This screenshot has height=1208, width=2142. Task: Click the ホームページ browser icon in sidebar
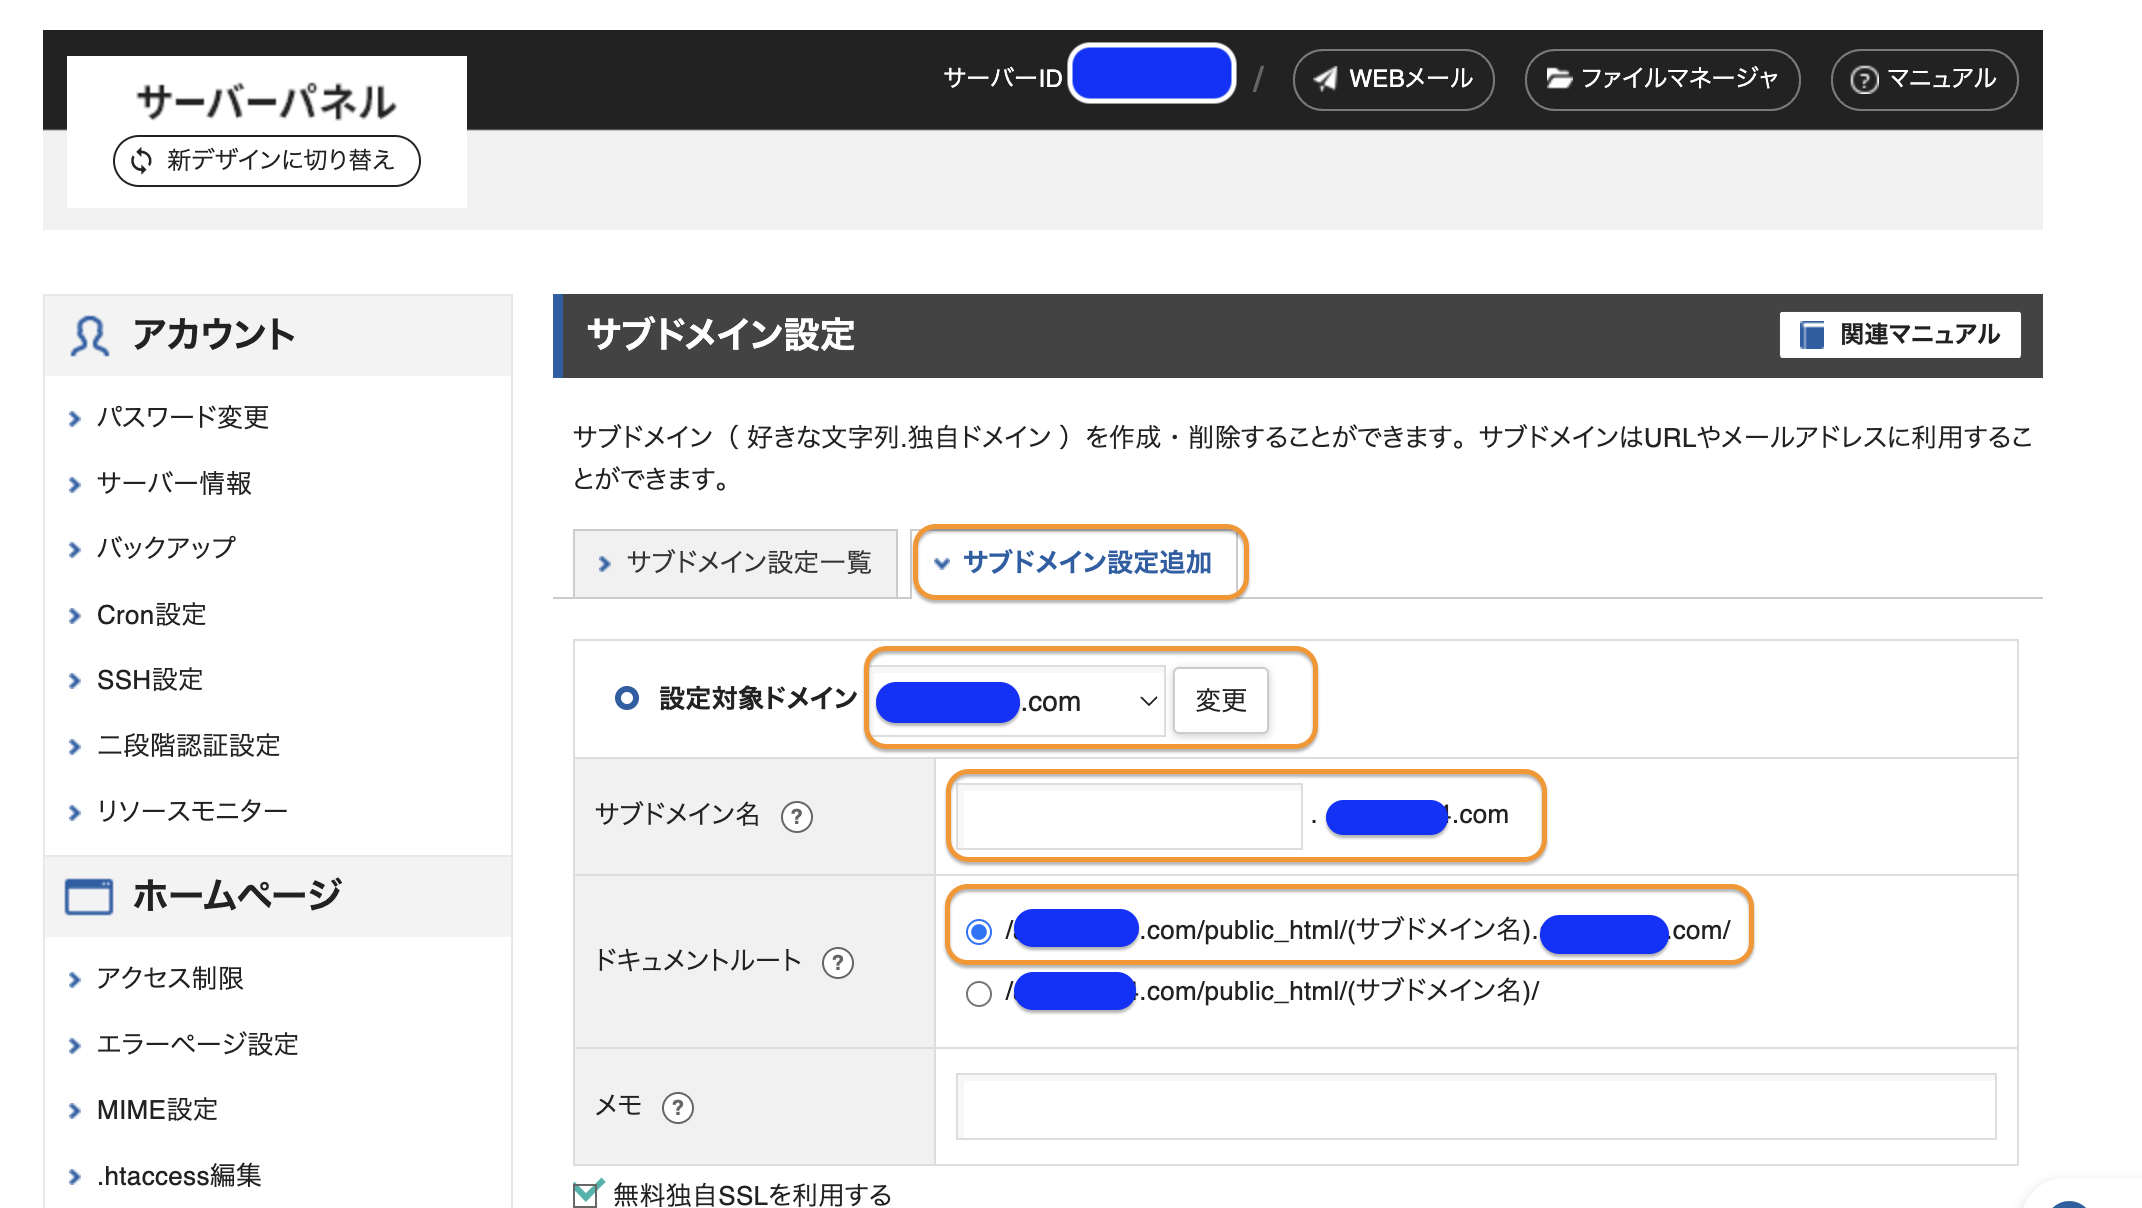(x=88, y=896)
